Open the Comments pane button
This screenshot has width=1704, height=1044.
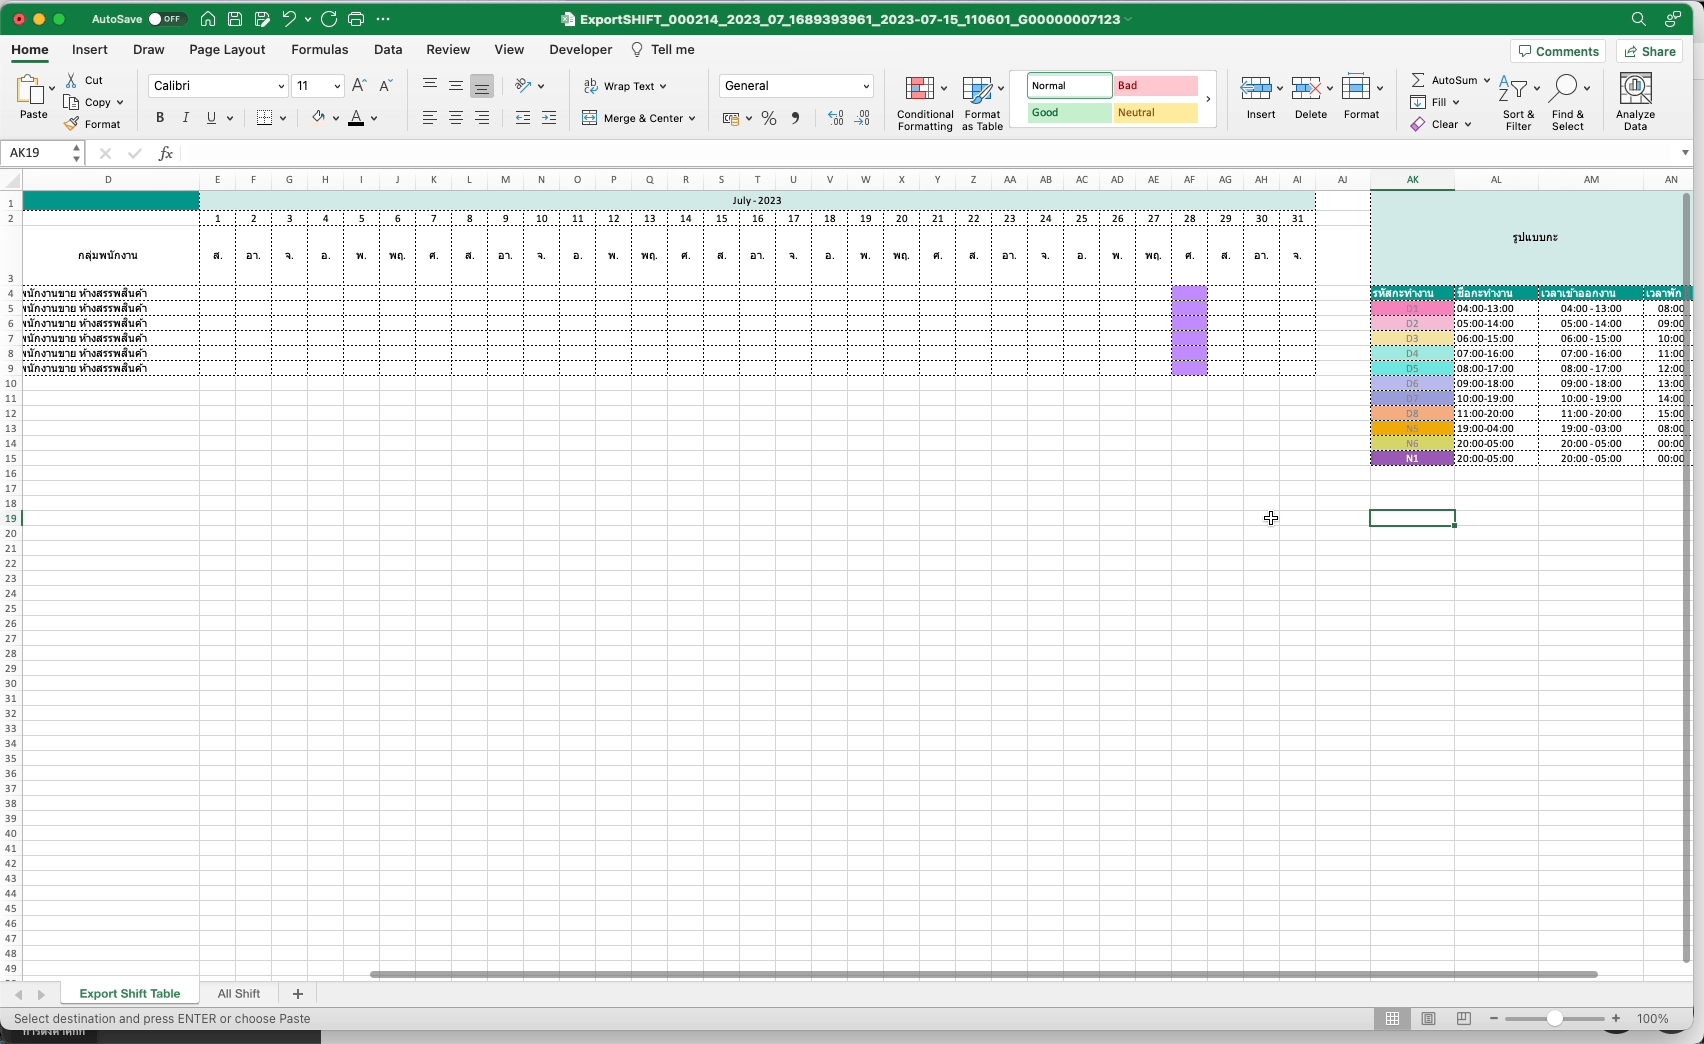tap(1557, 52)
